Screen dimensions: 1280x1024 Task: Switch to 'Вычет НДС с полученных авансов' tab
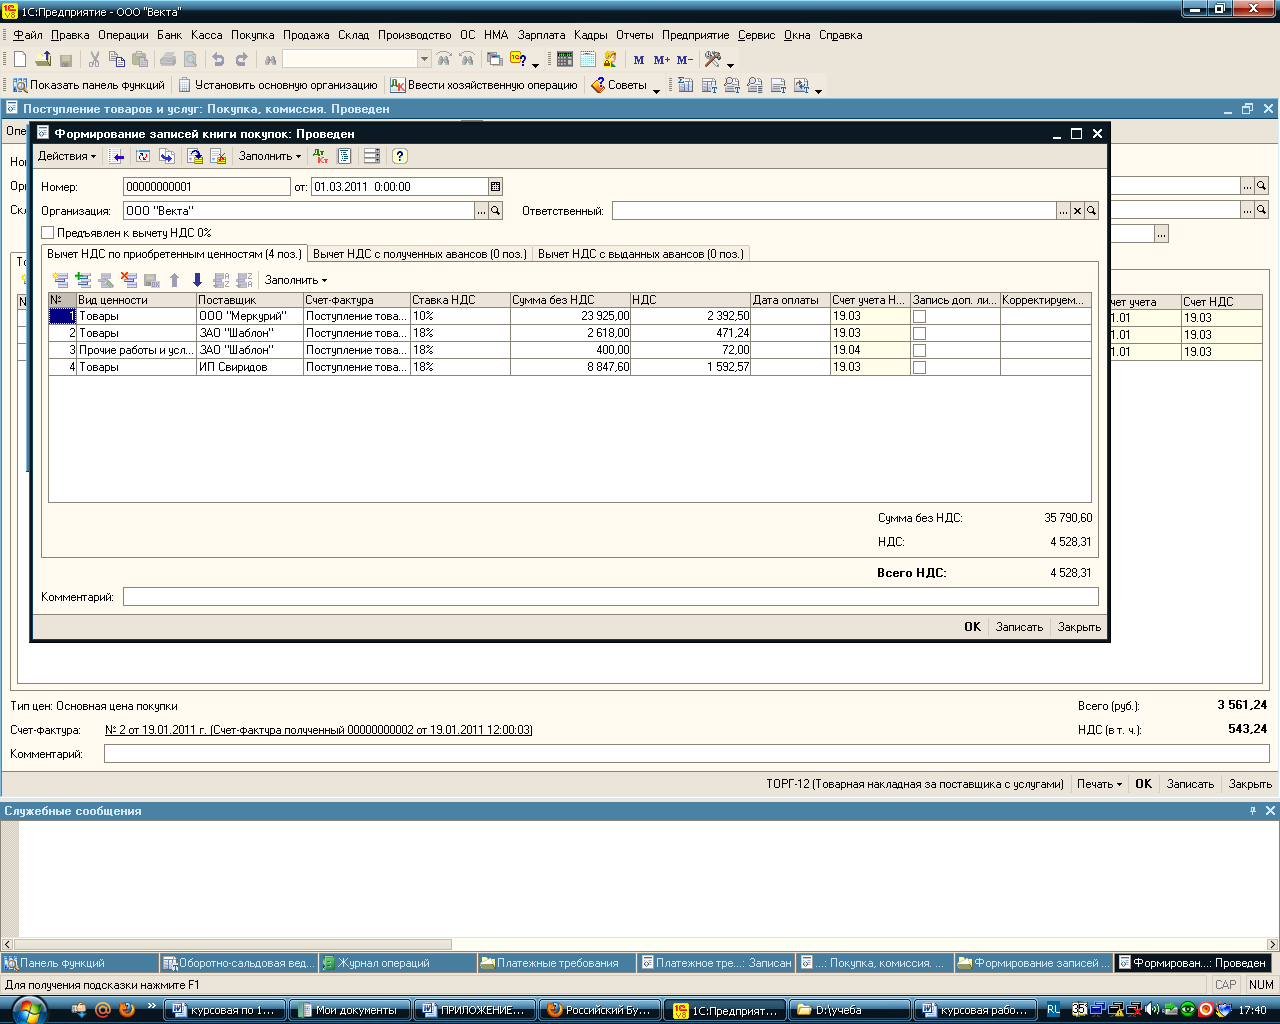click(x=419, y=254)
